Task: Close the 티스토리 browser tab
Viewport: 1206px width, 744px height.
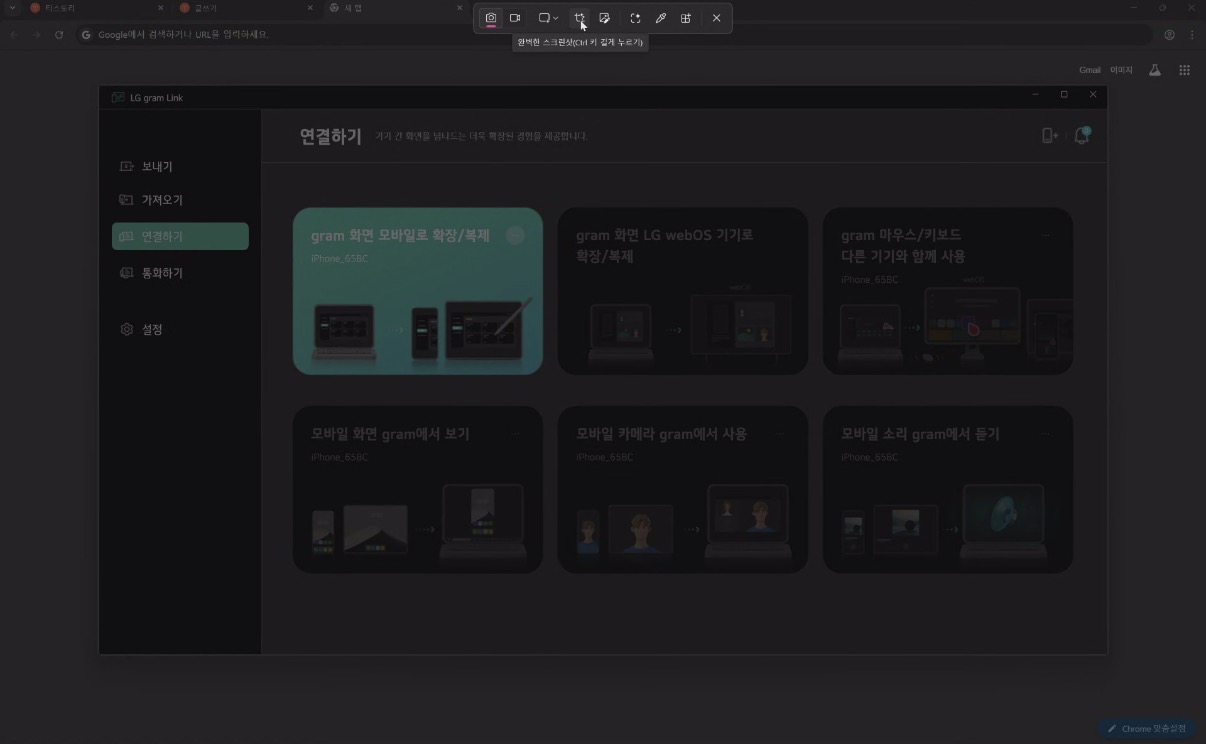Action: (x=160, y=8)
